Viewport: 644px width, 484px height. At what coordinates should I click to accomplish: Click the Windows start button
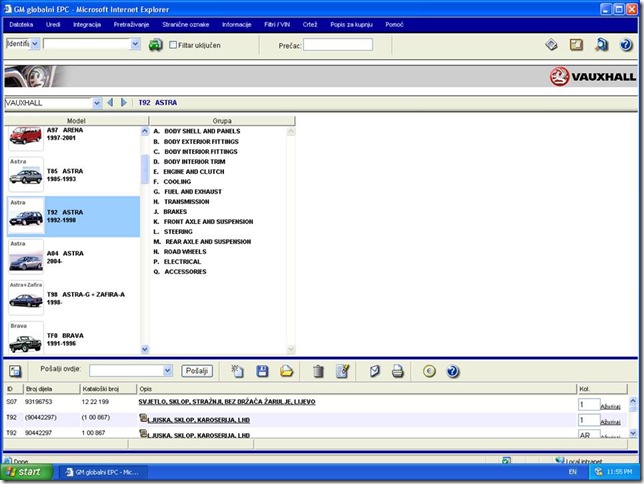click(27, 472)
